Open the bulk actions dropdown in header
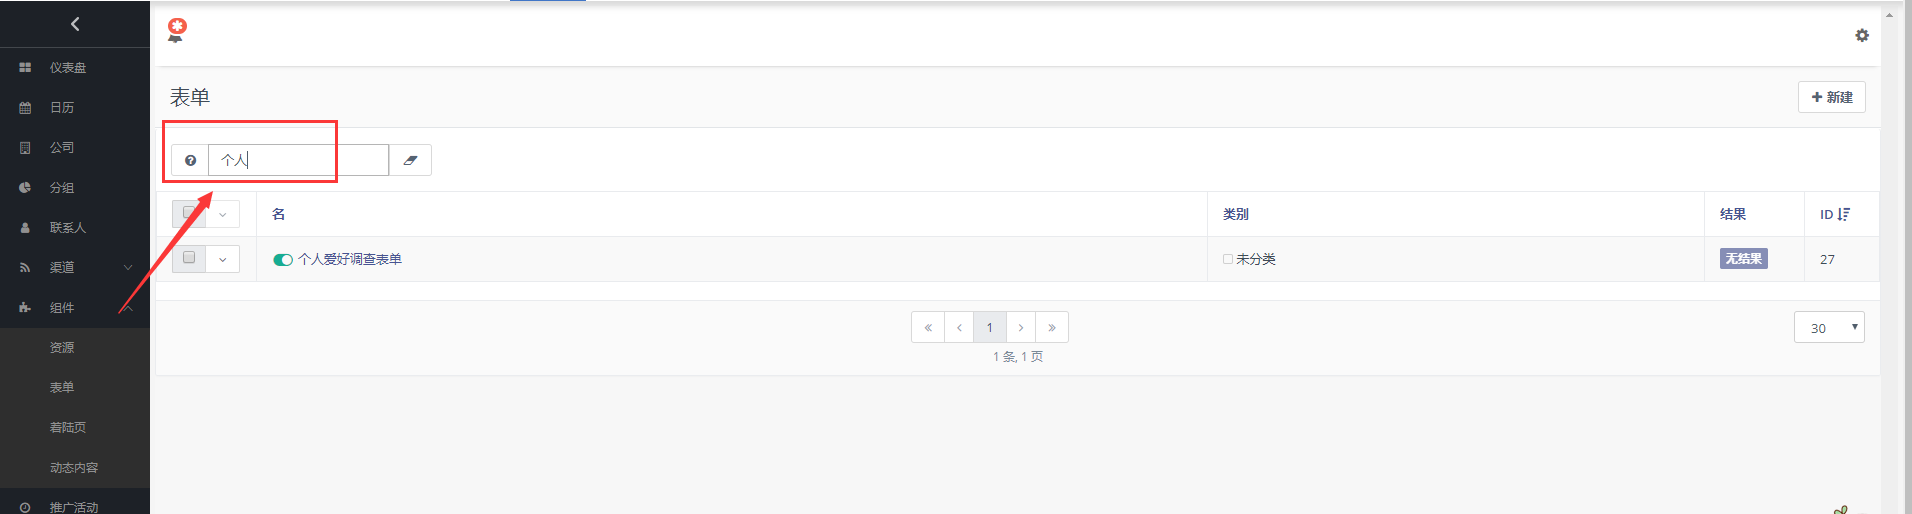 click(223, 214)
